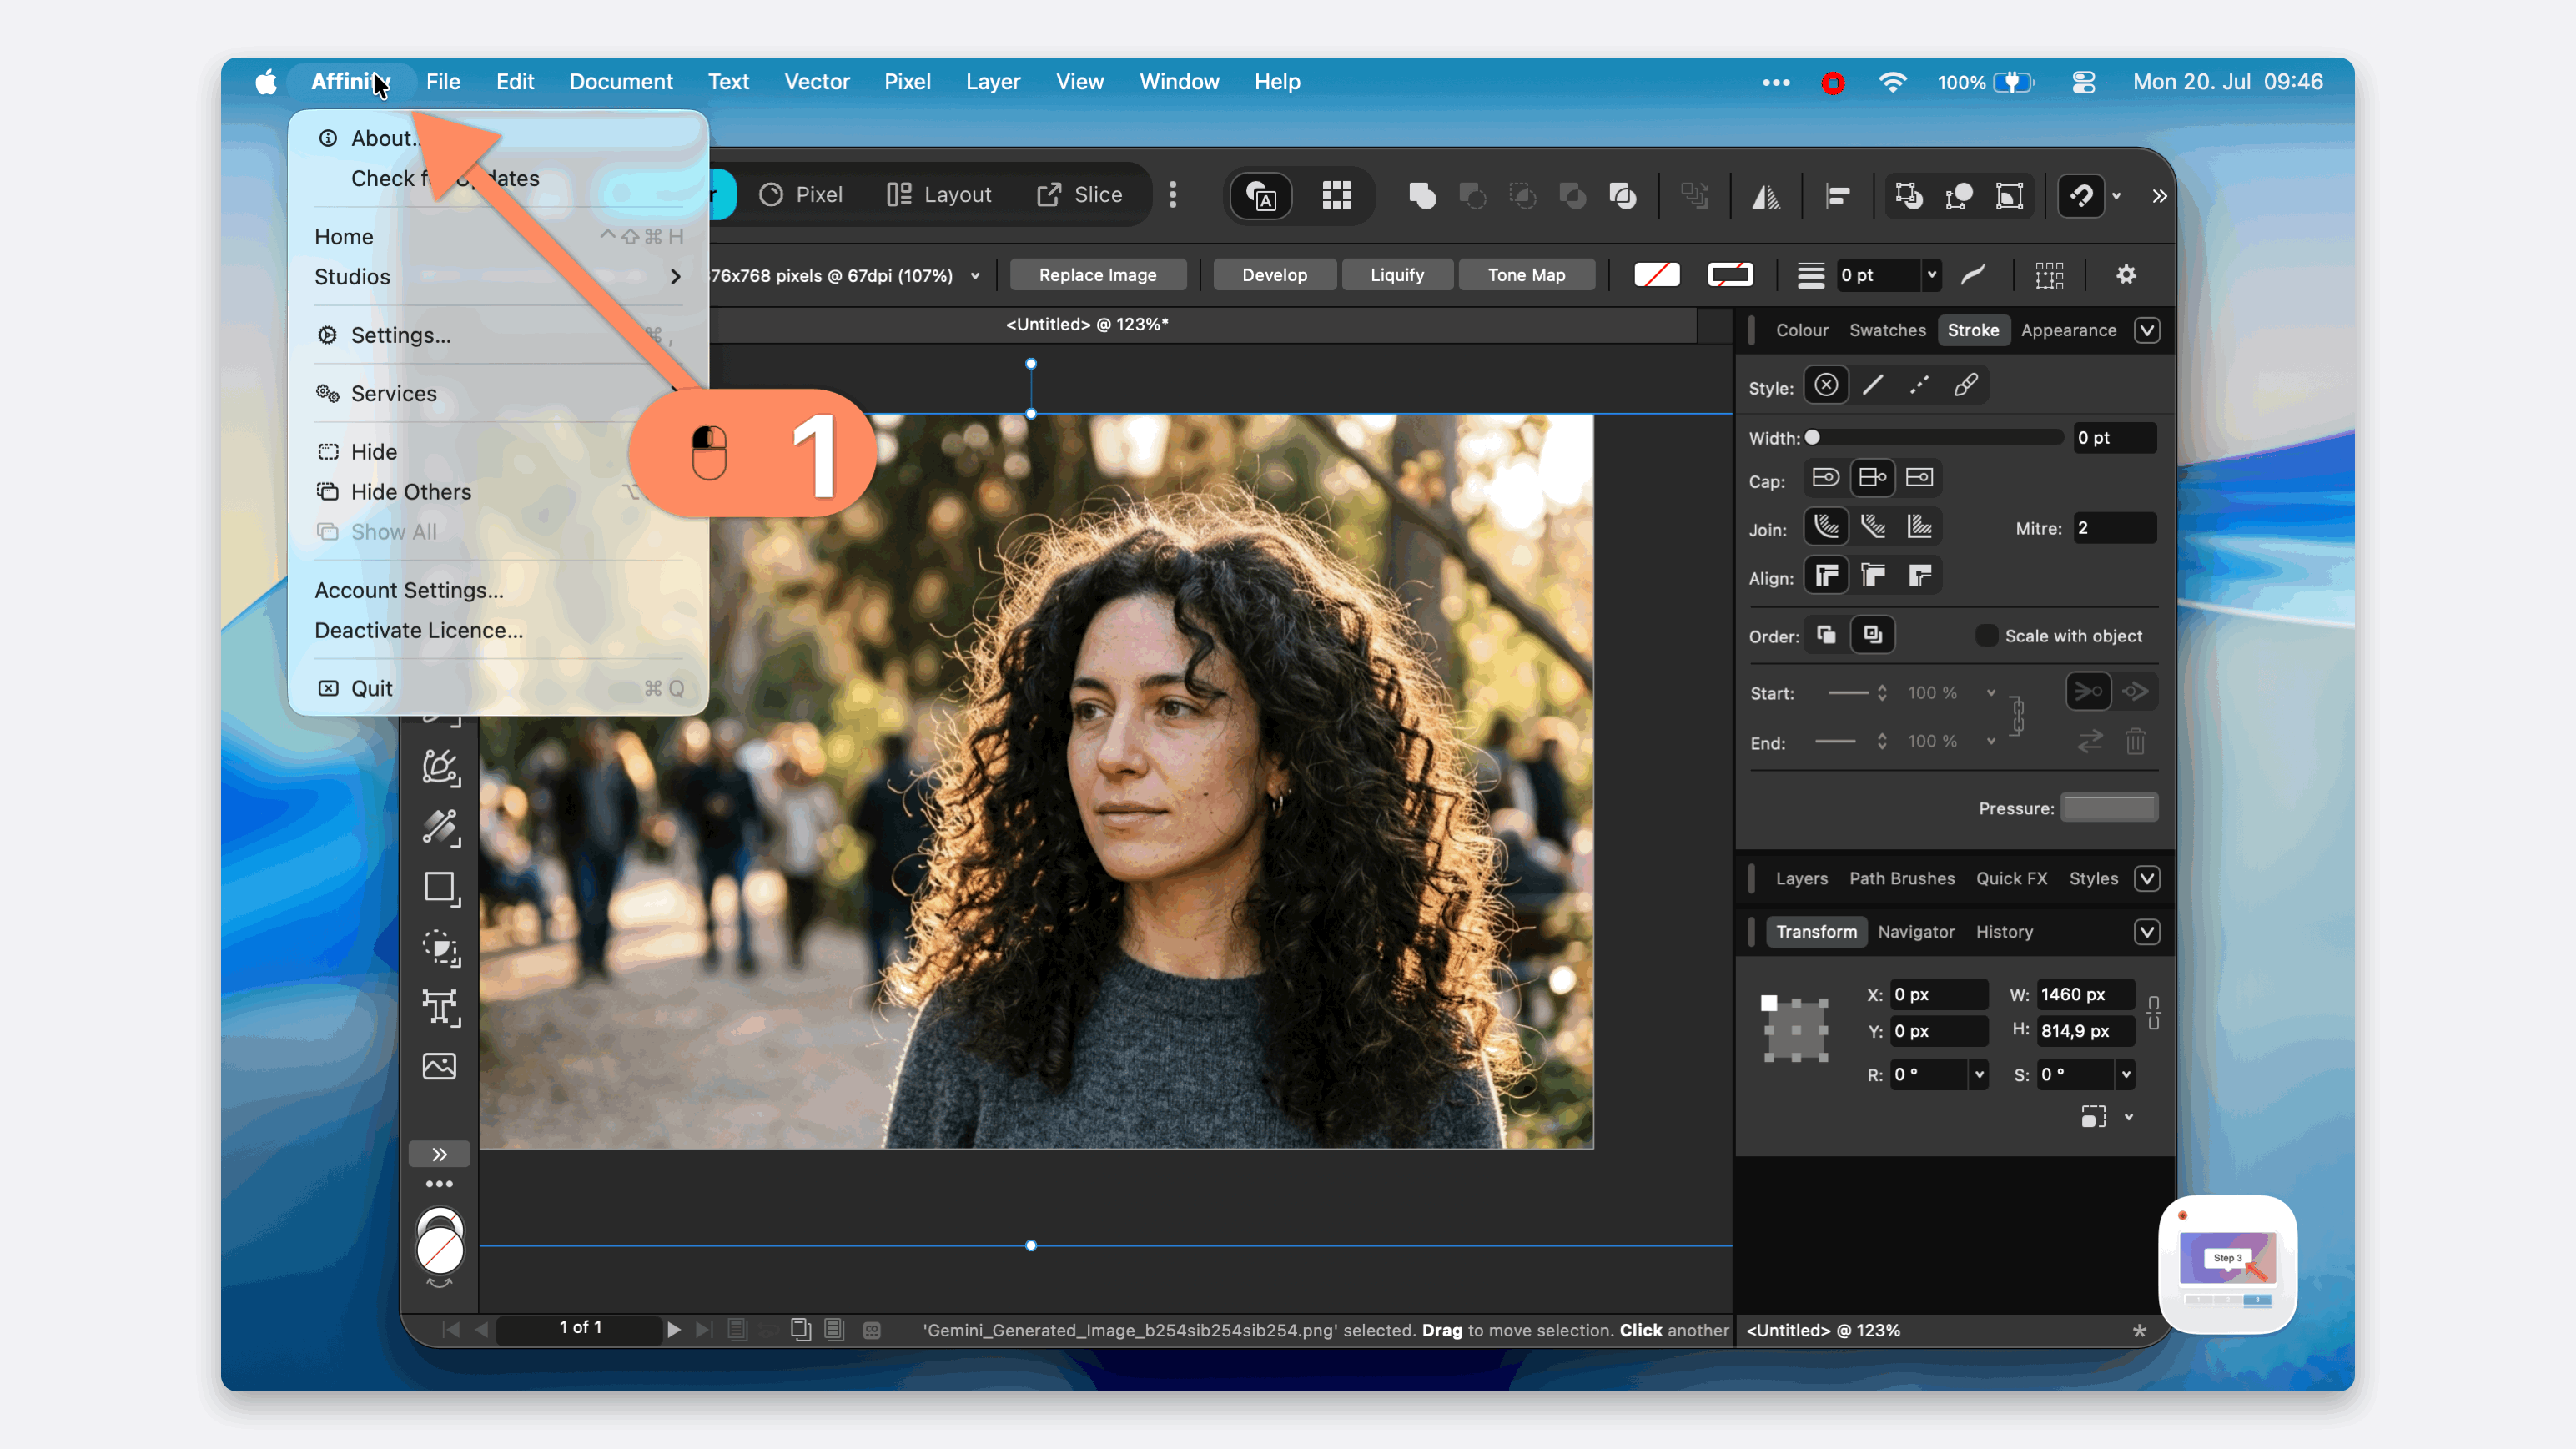Click the Wi-Fi icon in menu bar
The height and width of the screenshot is (1449, 2576).
(x=1892, y=82)
